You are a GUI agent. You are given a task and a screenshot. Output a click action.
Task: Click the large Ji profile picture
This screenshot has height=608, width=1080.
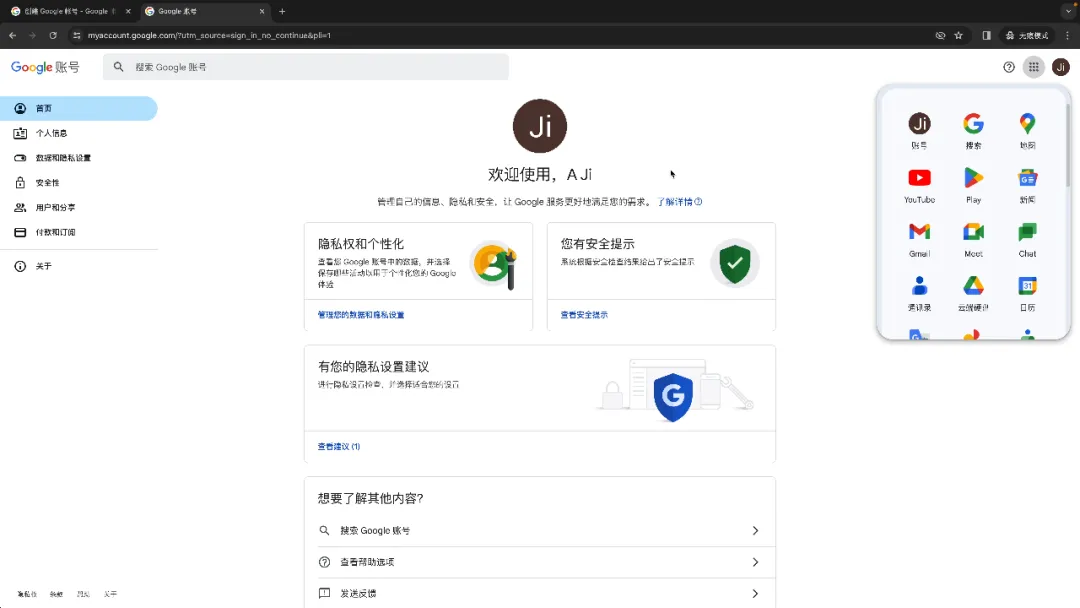539,126
